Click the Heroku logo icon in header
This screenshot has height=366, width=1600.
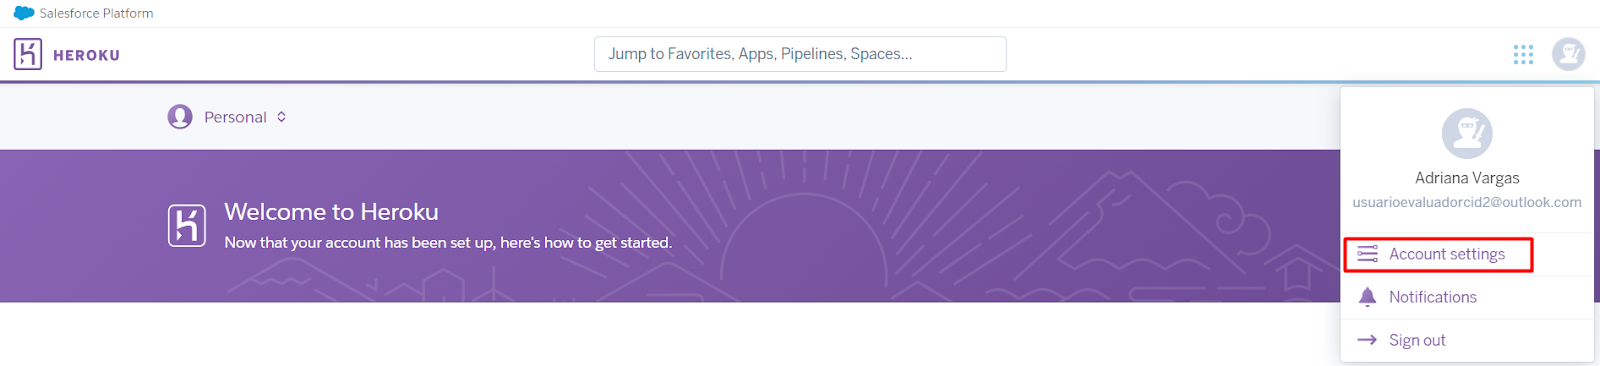pos(28,54)
